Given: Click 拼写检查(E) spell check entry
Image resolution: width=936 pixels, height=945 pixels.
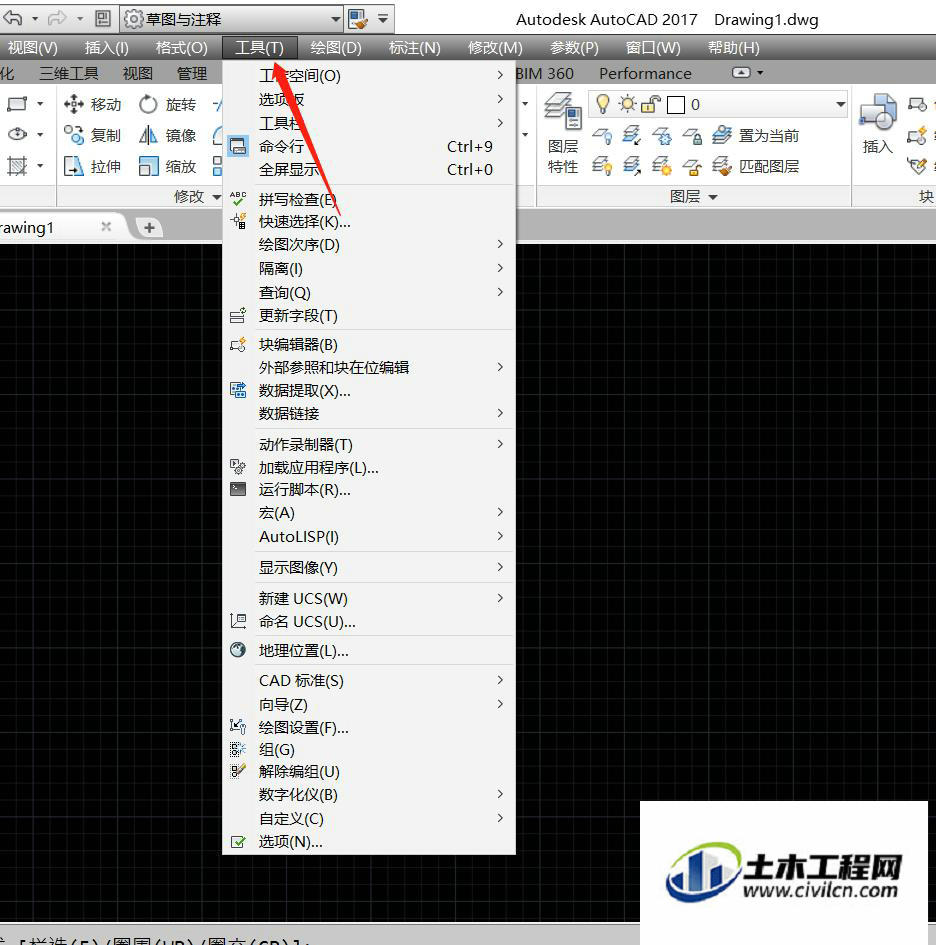Looking at the screenshot, I should click(369, 199).
